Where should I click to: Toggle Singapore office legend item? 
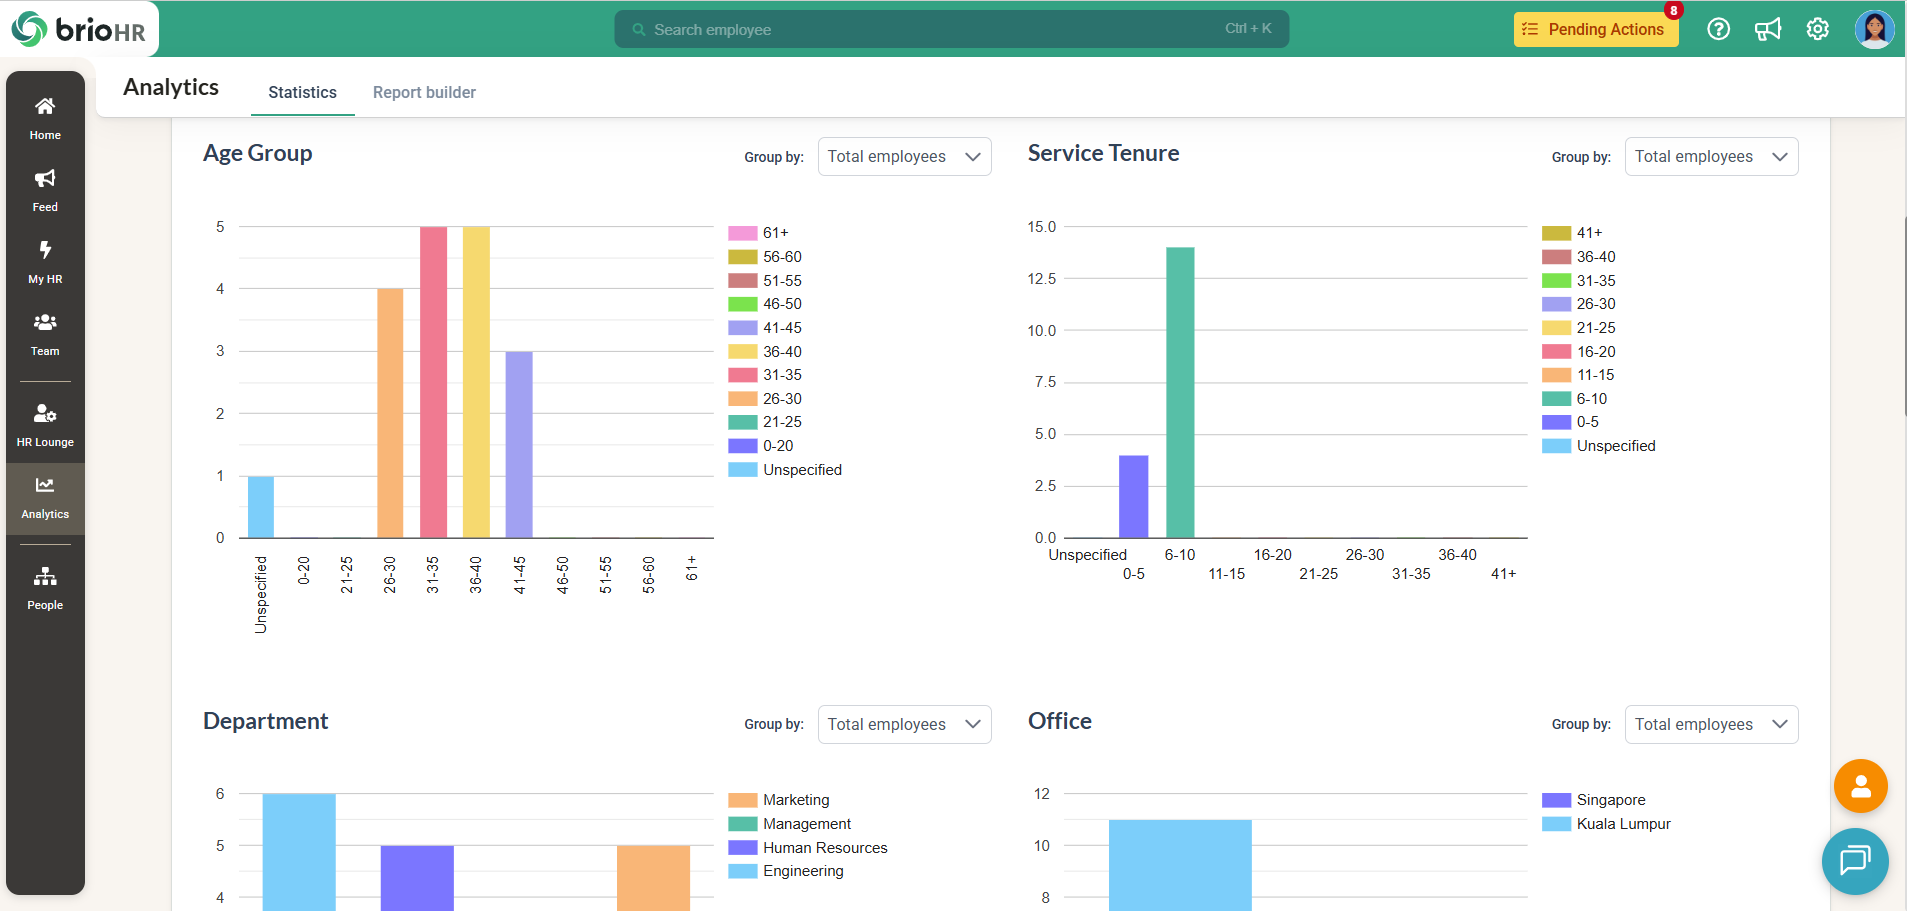pyautogui.click(x=1594, y=800)
